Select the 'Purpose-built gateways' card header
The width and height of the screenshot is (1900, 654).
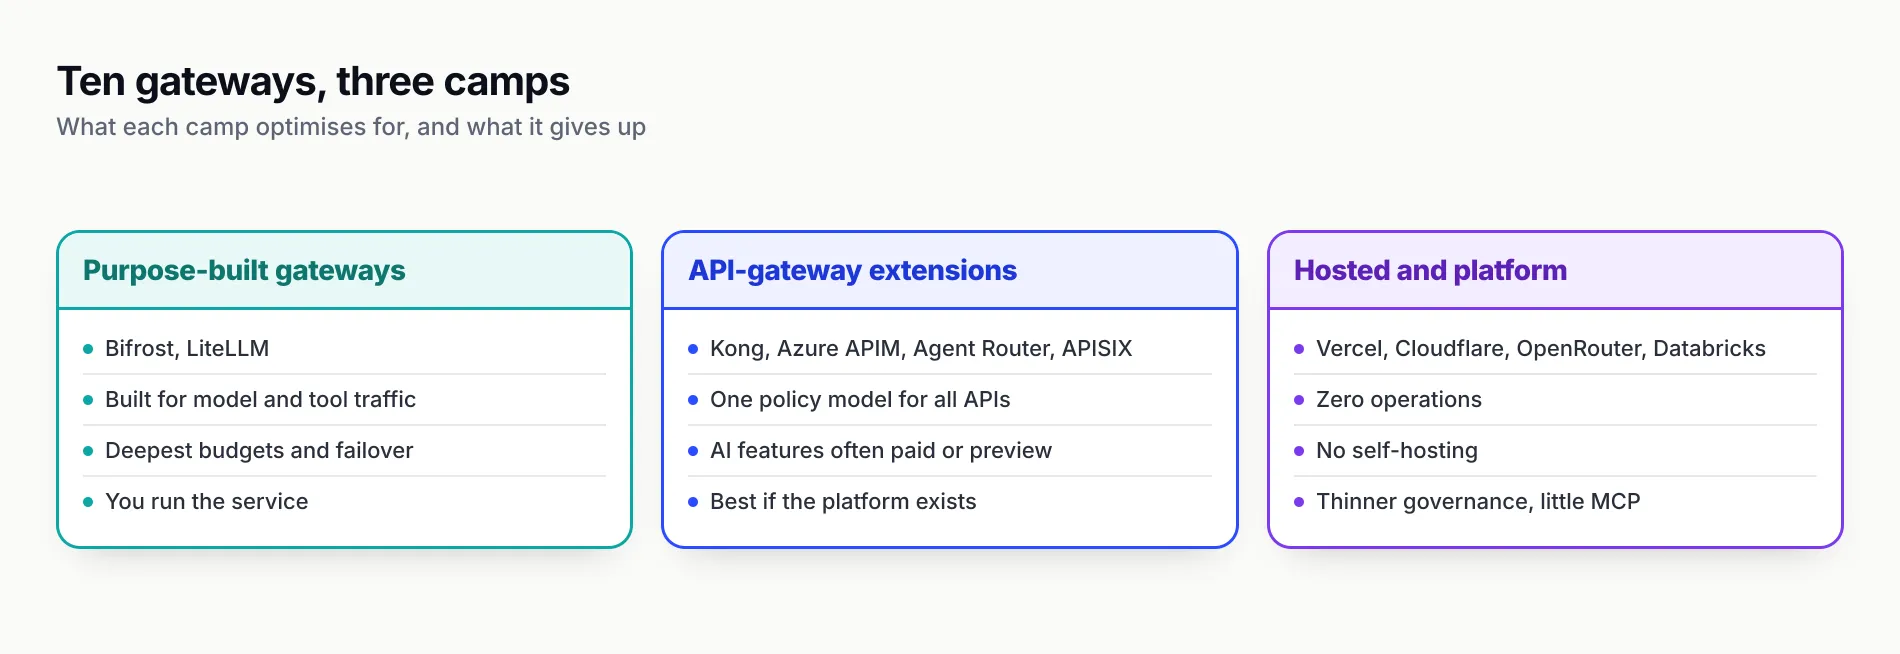tap(344, 270)
